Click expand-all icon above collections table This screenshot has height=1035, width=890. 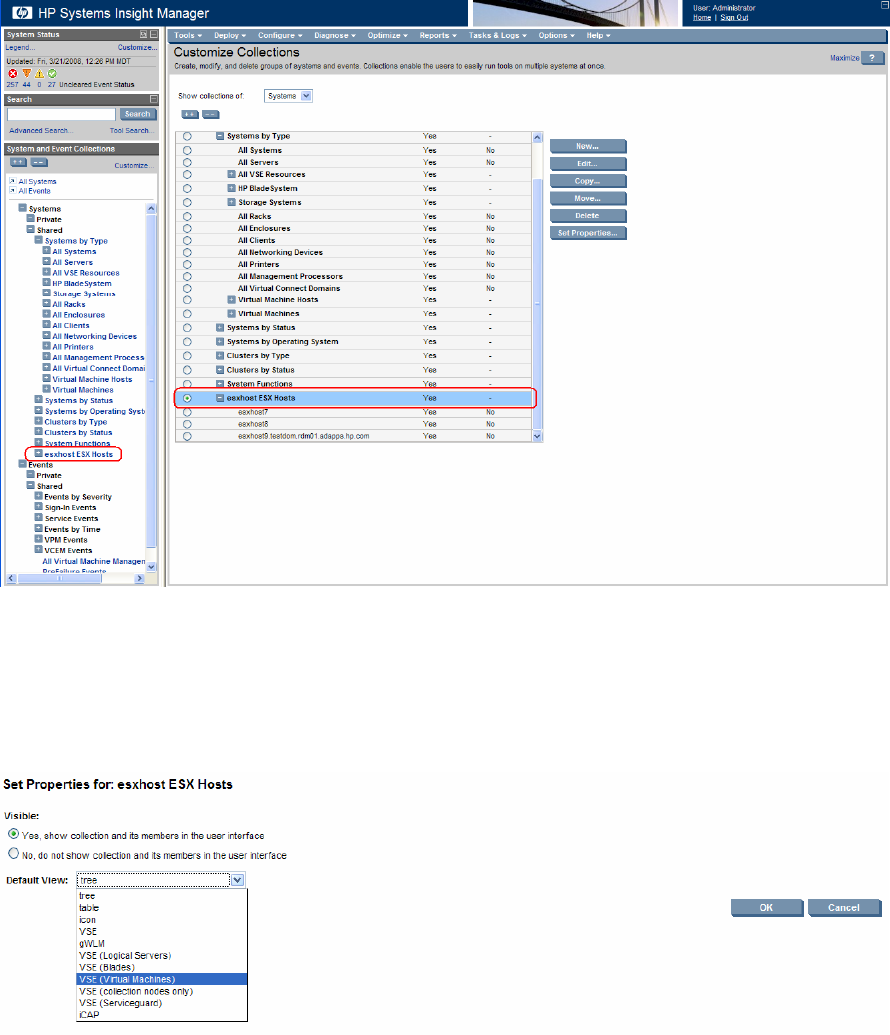(x=190, y=115)
